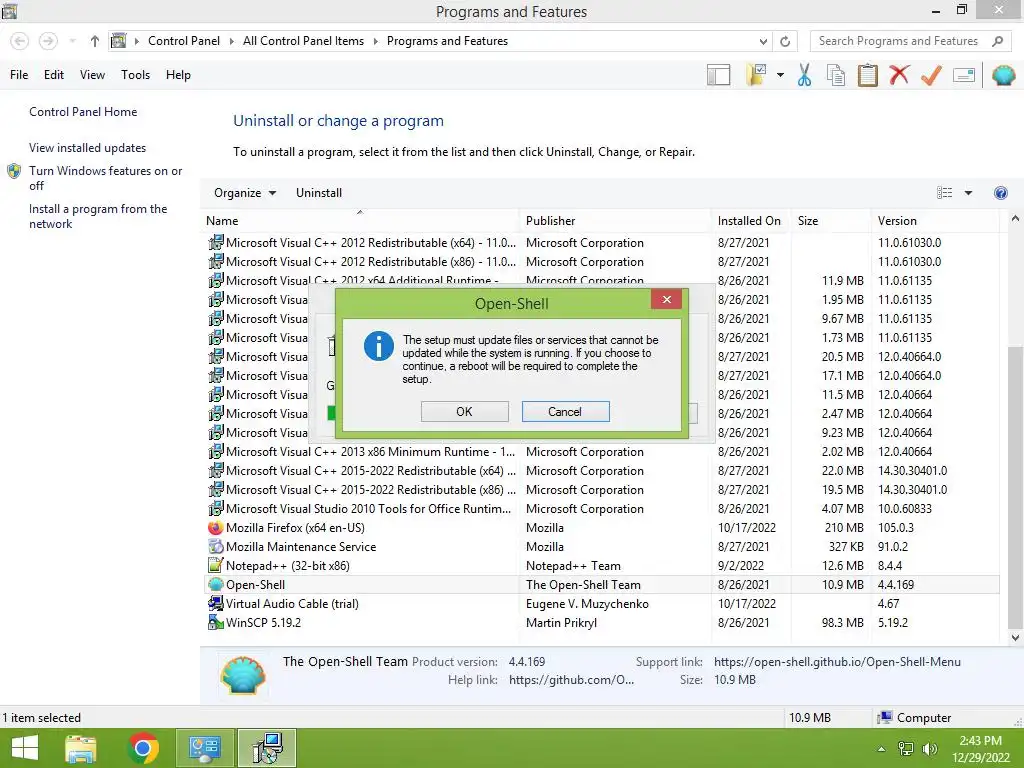The image size is (1024, 768).
Task: Expand the Control Panel breadcrumb arrow
Action: pyautogui.click(x=231, y=41)
